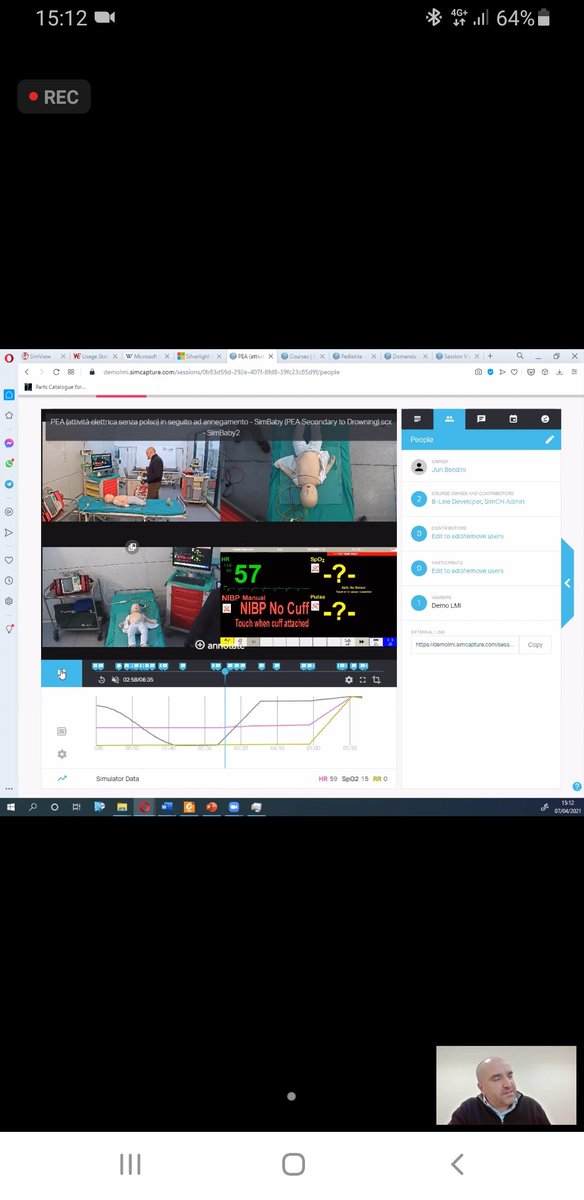Click the demolmi.simcapture.com address bar
This screenshot has width=584, height=1200.
[222, 371]
